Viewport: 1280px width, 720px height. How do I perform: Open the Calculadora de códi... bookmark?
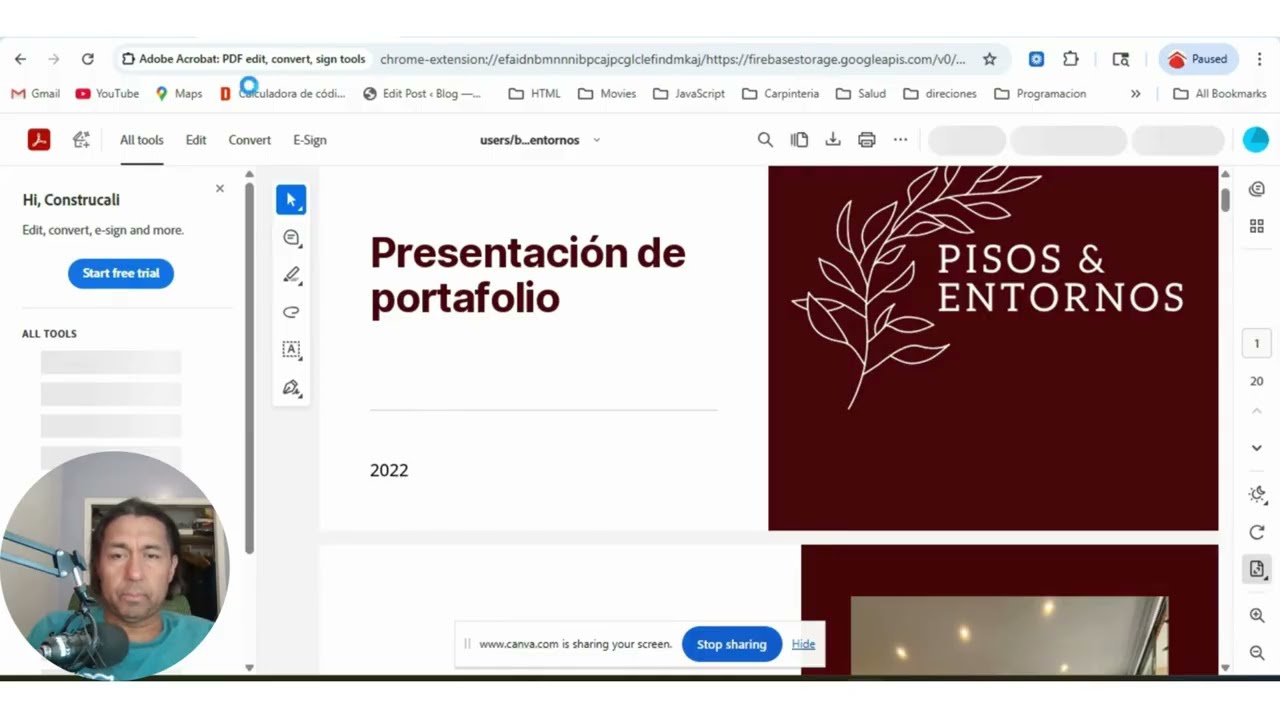point(282,93)
